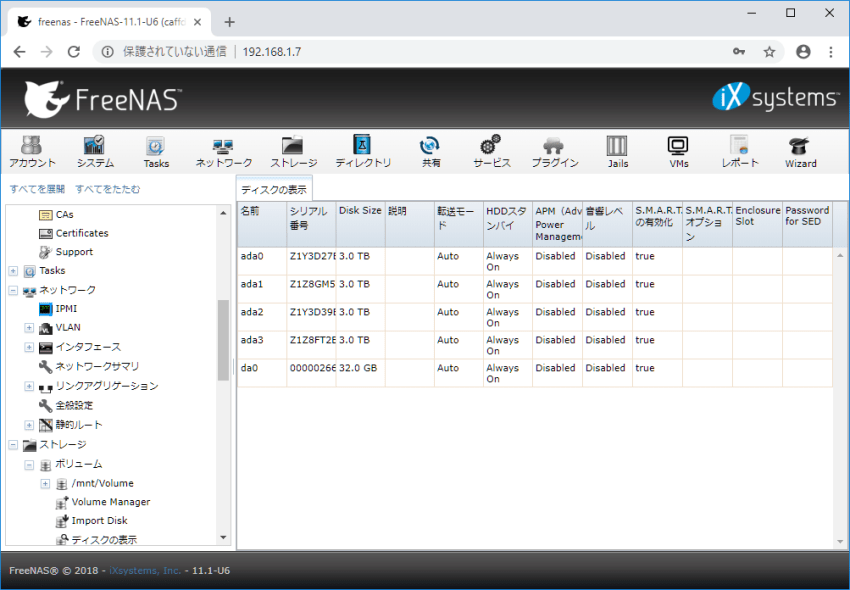Screen dimensions: 850x590
Task: Open the プラグイン toolbar icon
Action: (x=555, y=152)
